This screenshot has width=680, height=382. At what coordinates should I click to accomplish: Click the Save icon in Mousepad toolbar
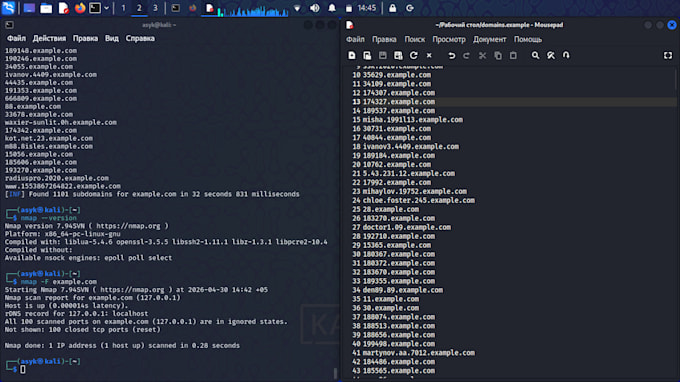tap(382, 56)
